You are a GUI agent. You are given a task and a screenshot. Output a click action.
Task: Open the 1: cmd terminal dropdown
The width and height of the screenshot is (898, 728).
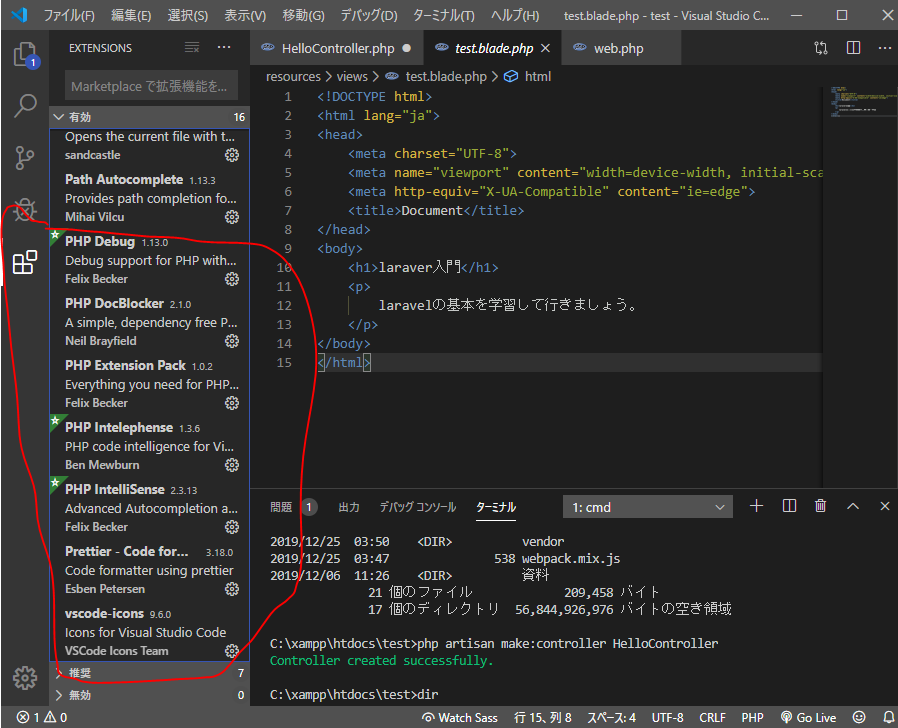pyautogui.click(x=648, y=507)
